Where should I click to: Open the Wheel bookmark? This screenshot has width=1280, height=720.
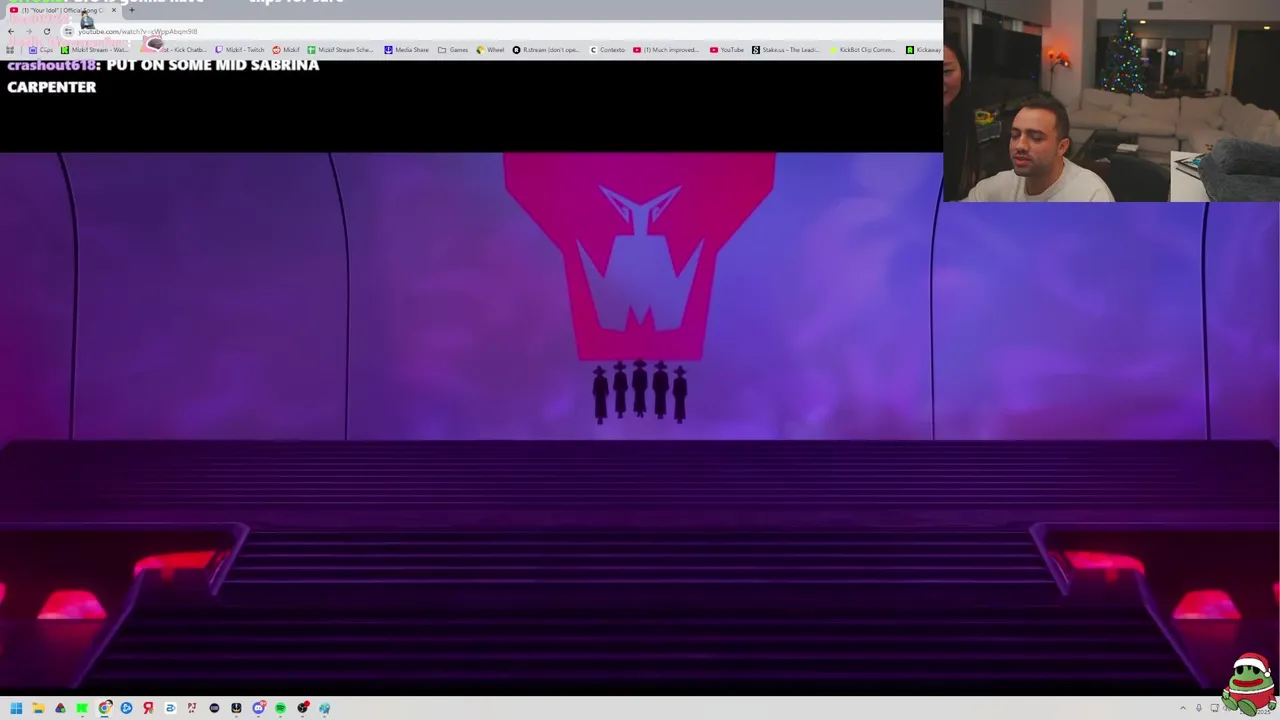(x=490, y=49)
